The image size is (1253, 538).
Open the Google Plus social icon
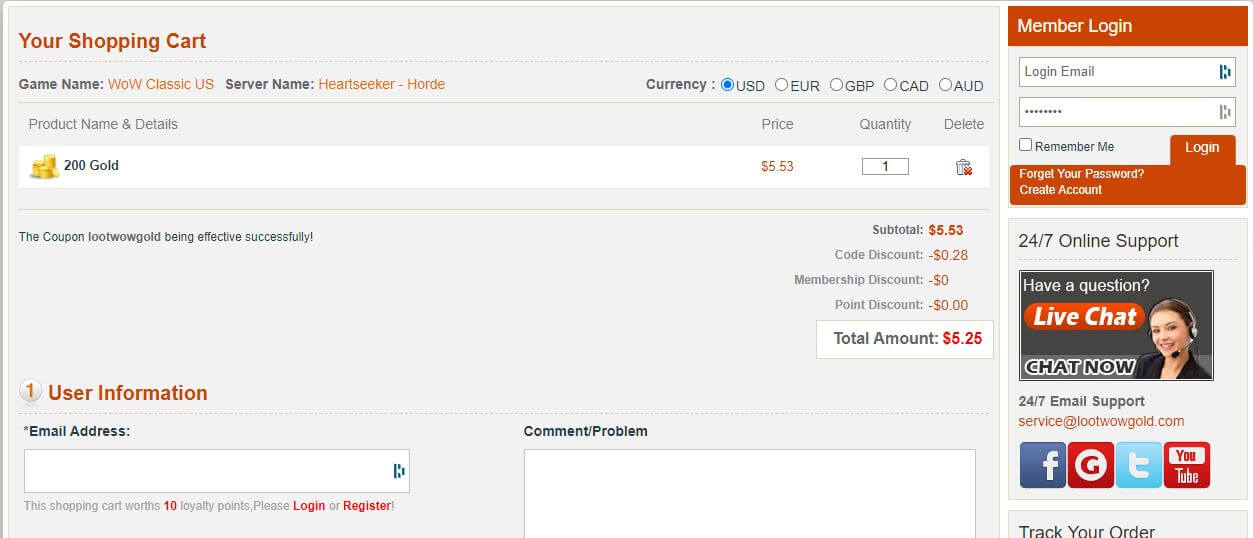1090,465
